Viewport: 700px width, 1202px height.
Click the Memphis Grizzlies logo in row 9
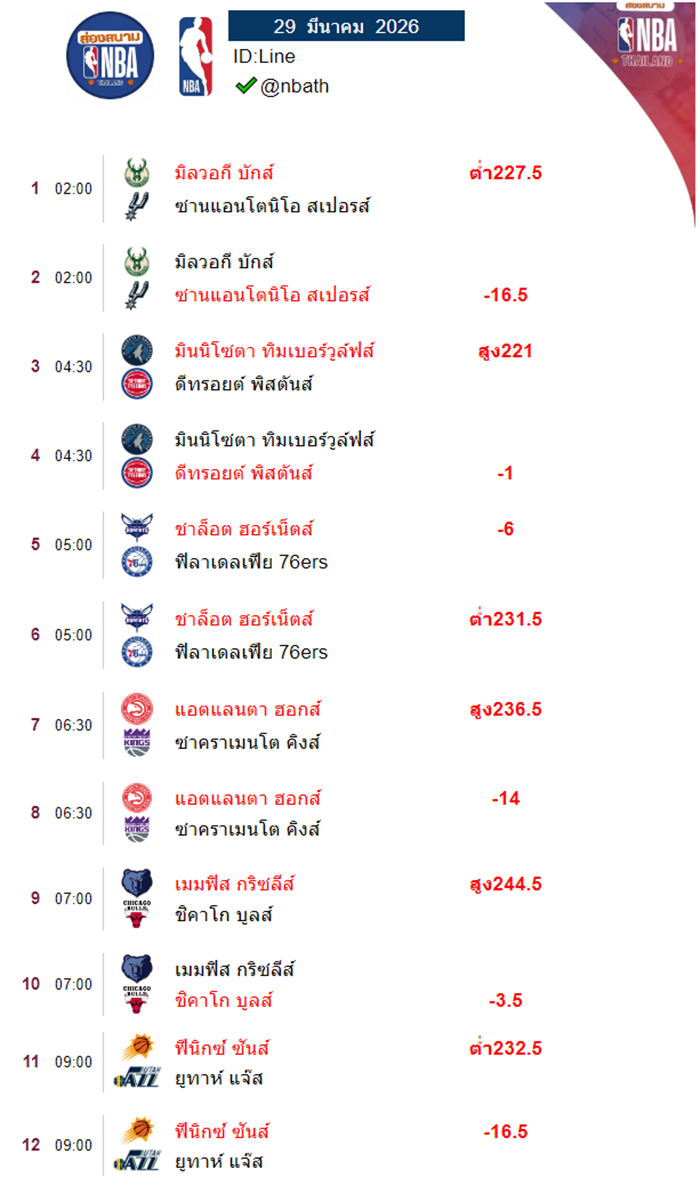[136, 883]
